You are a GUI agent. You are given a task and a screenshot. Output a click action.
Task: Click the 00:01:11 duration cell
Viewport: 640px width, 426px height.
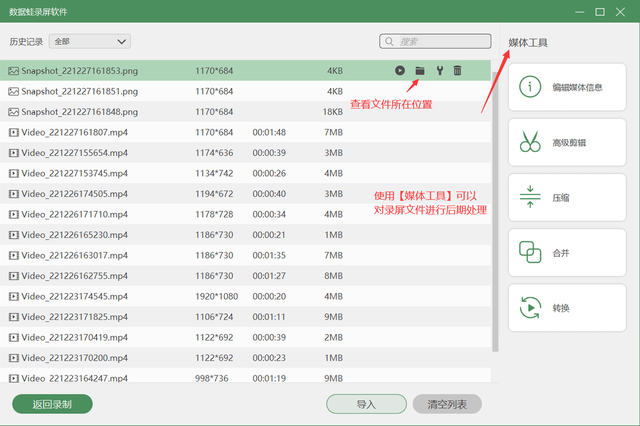point(269,317)
